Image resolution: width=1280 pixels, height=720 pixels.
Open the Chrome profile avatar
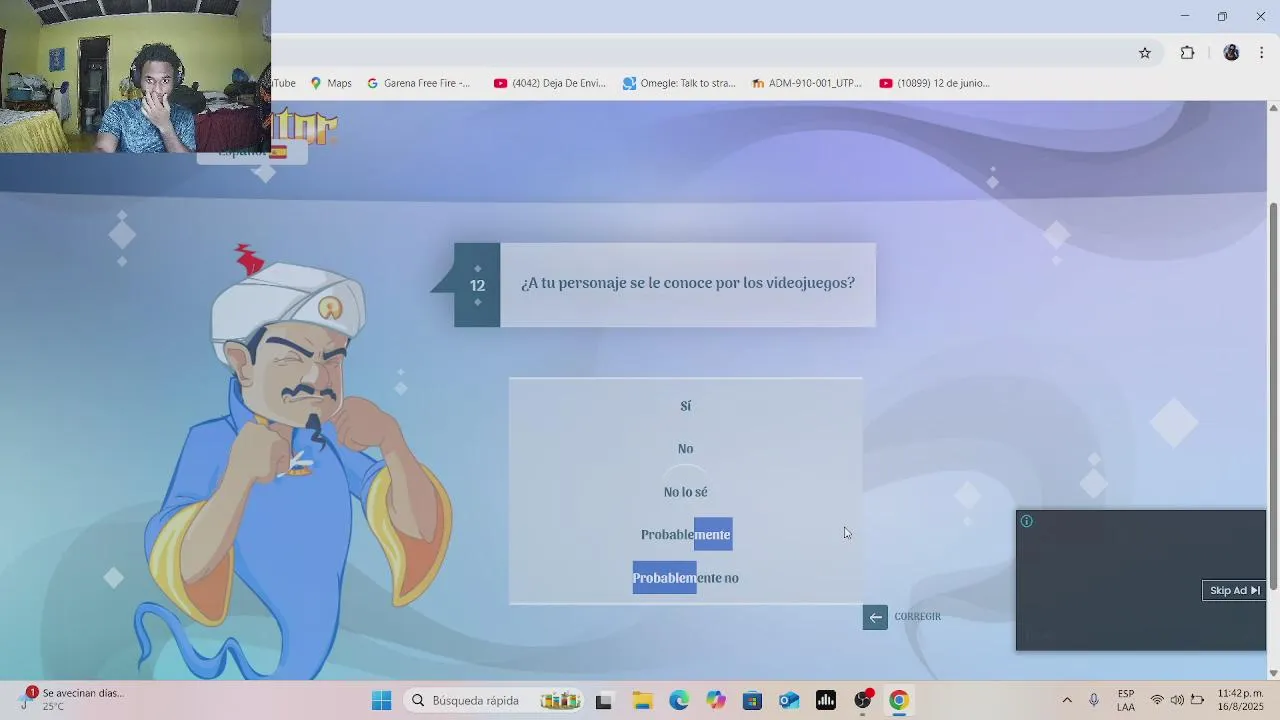1231,53
